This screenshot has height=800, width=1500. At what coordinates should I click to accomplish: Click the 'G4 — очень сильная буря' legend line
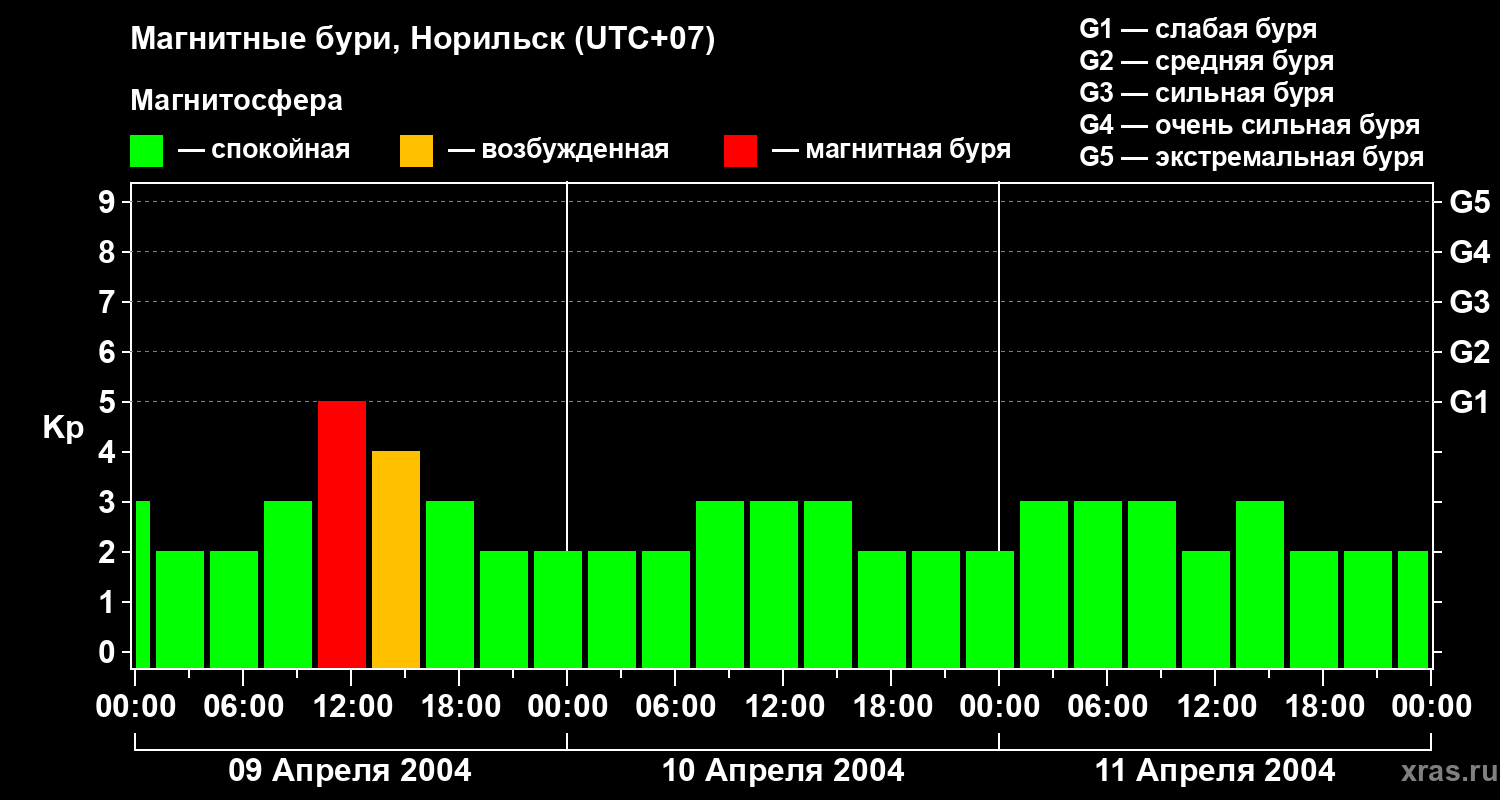point(1250,125)
